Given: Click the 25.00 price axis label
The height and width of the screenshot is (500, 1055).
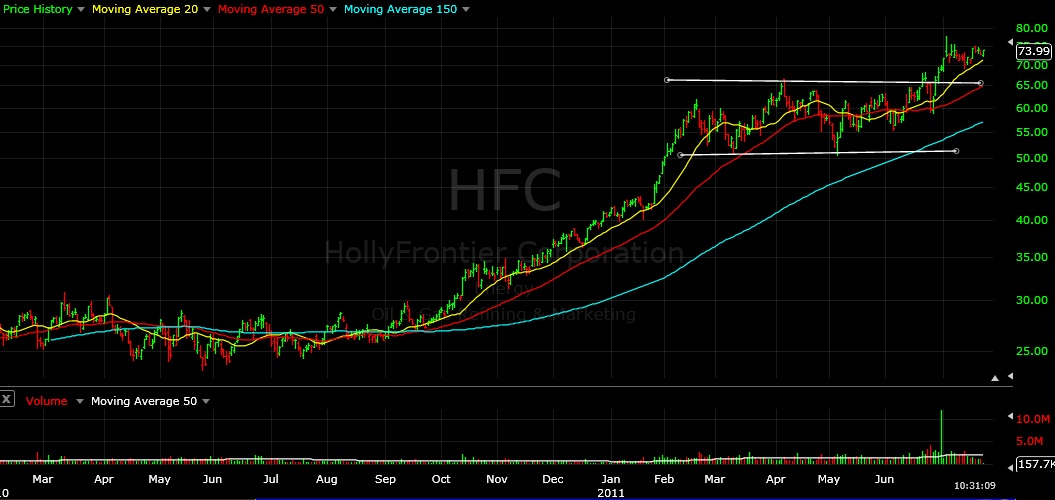Looking at the screenshot, I should click(x=1033, y=351).
